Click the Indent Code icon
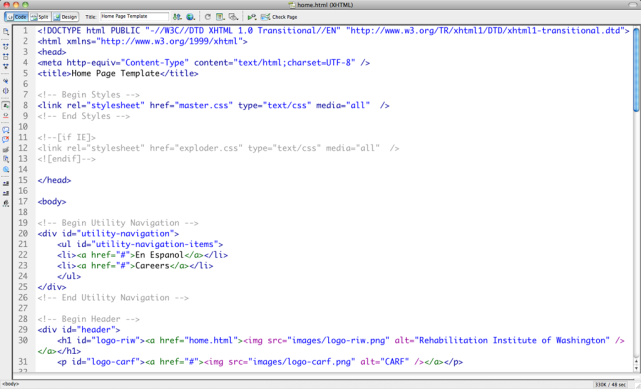Image resolution: width=641 pixels, height=389 pixels. (6, 183)
